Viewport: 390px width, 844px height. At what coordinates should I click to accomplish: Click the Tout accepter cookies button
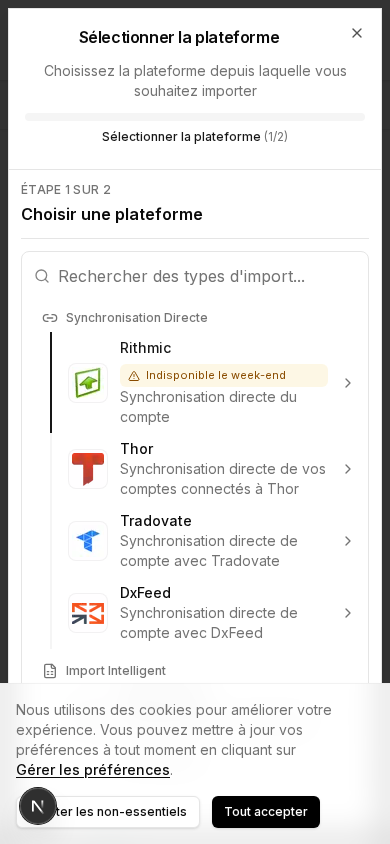[x=266, y=812]
